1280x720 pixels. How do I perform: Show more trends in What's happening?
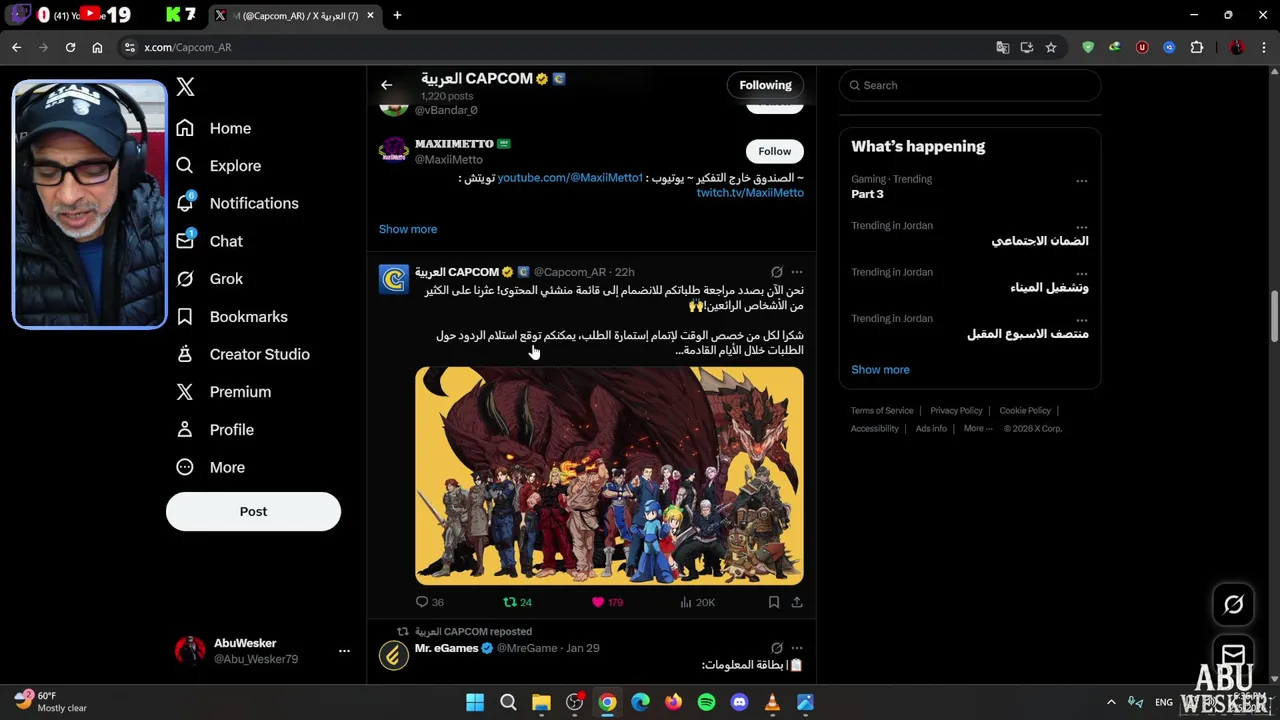(x=880, y=370)
